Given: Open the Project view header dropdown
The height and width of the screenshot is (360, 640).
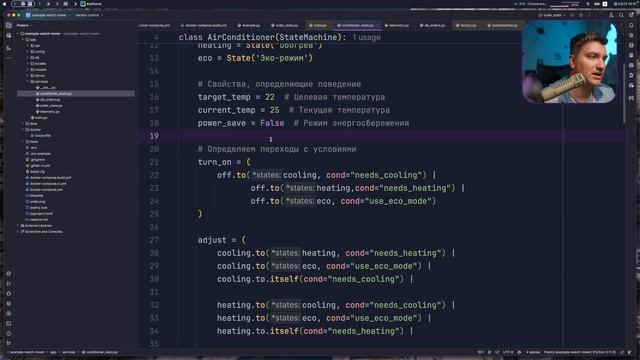Looking at the screenshot, I should click(x=24, y=25).
